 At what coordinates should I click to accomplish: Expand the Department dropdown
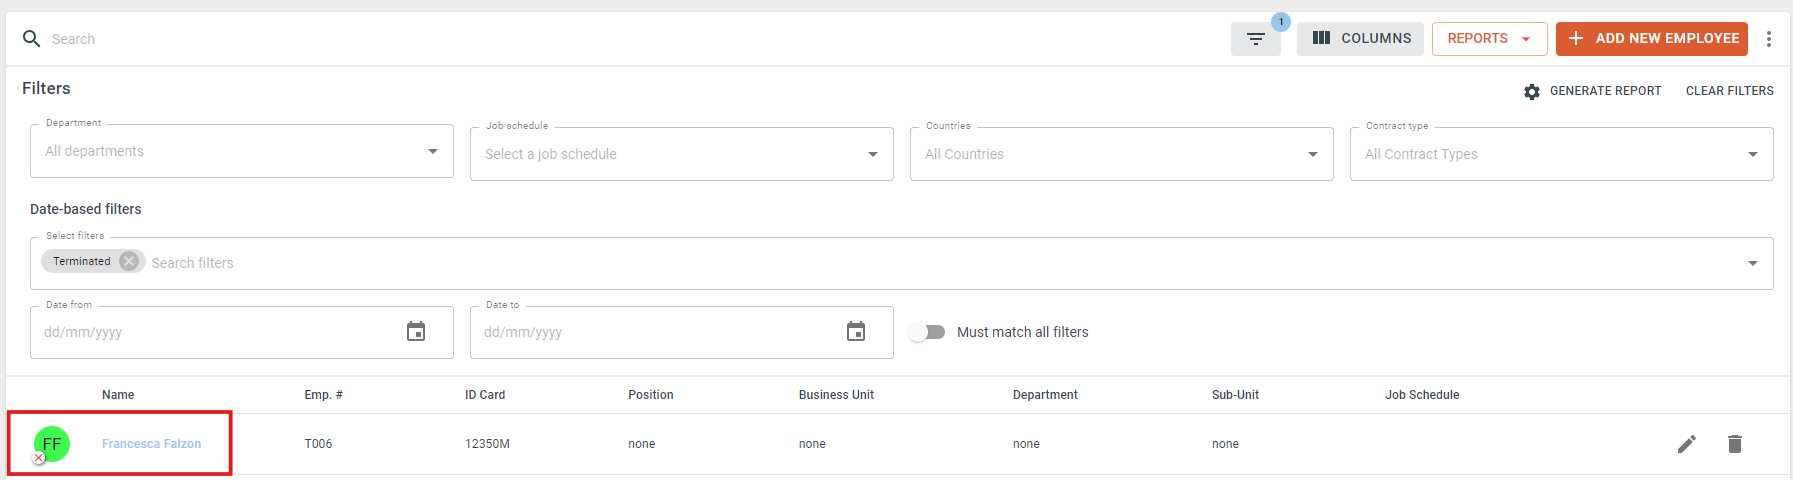(242, 151)
